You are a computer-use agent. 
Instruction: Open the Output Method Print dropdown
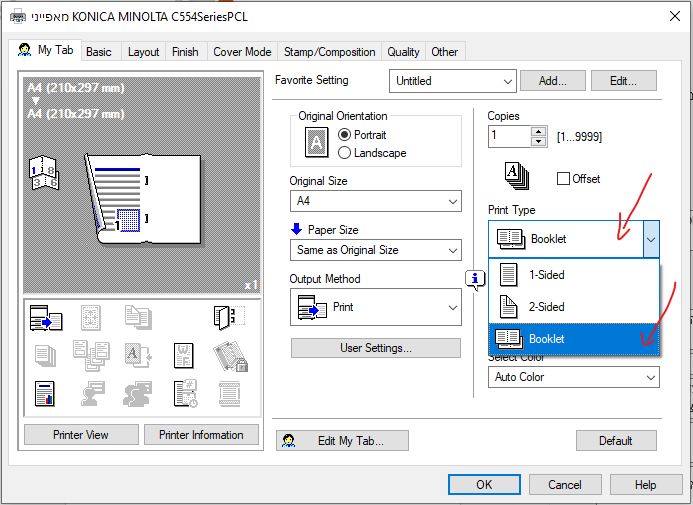coord(376,307)
